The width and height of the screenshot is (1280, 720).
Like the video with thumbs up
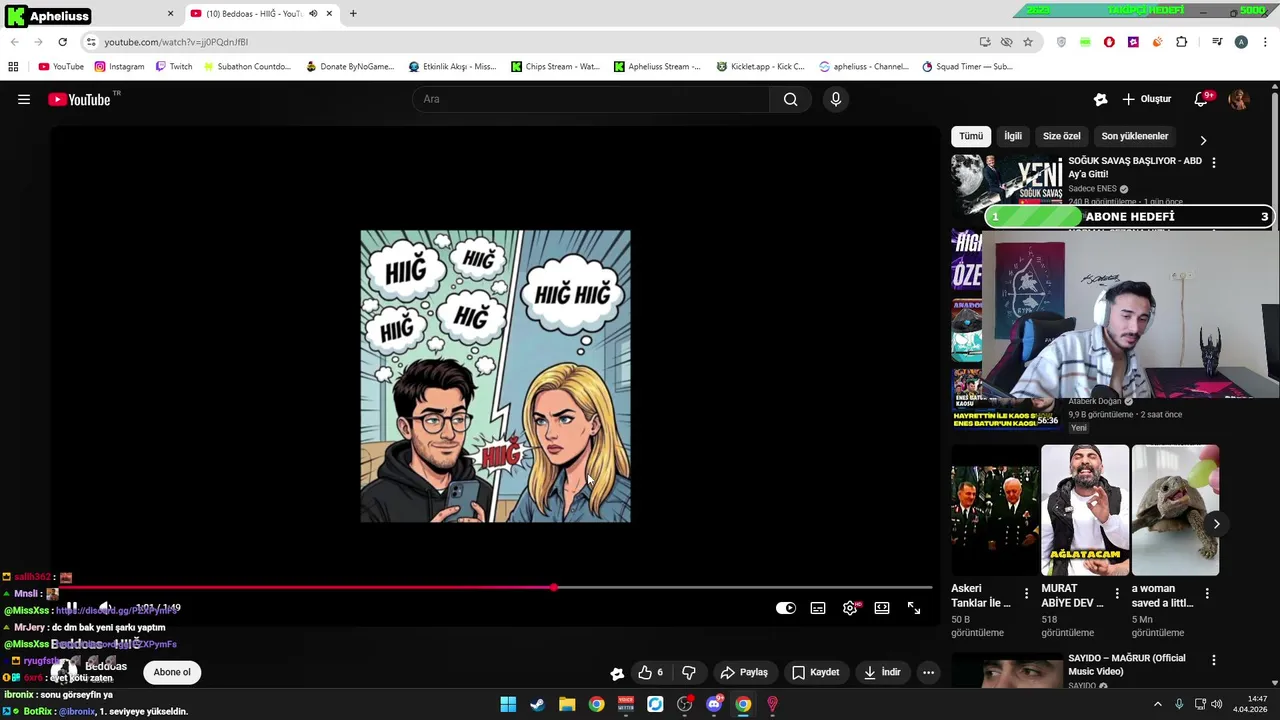click(x=651, y=672)
